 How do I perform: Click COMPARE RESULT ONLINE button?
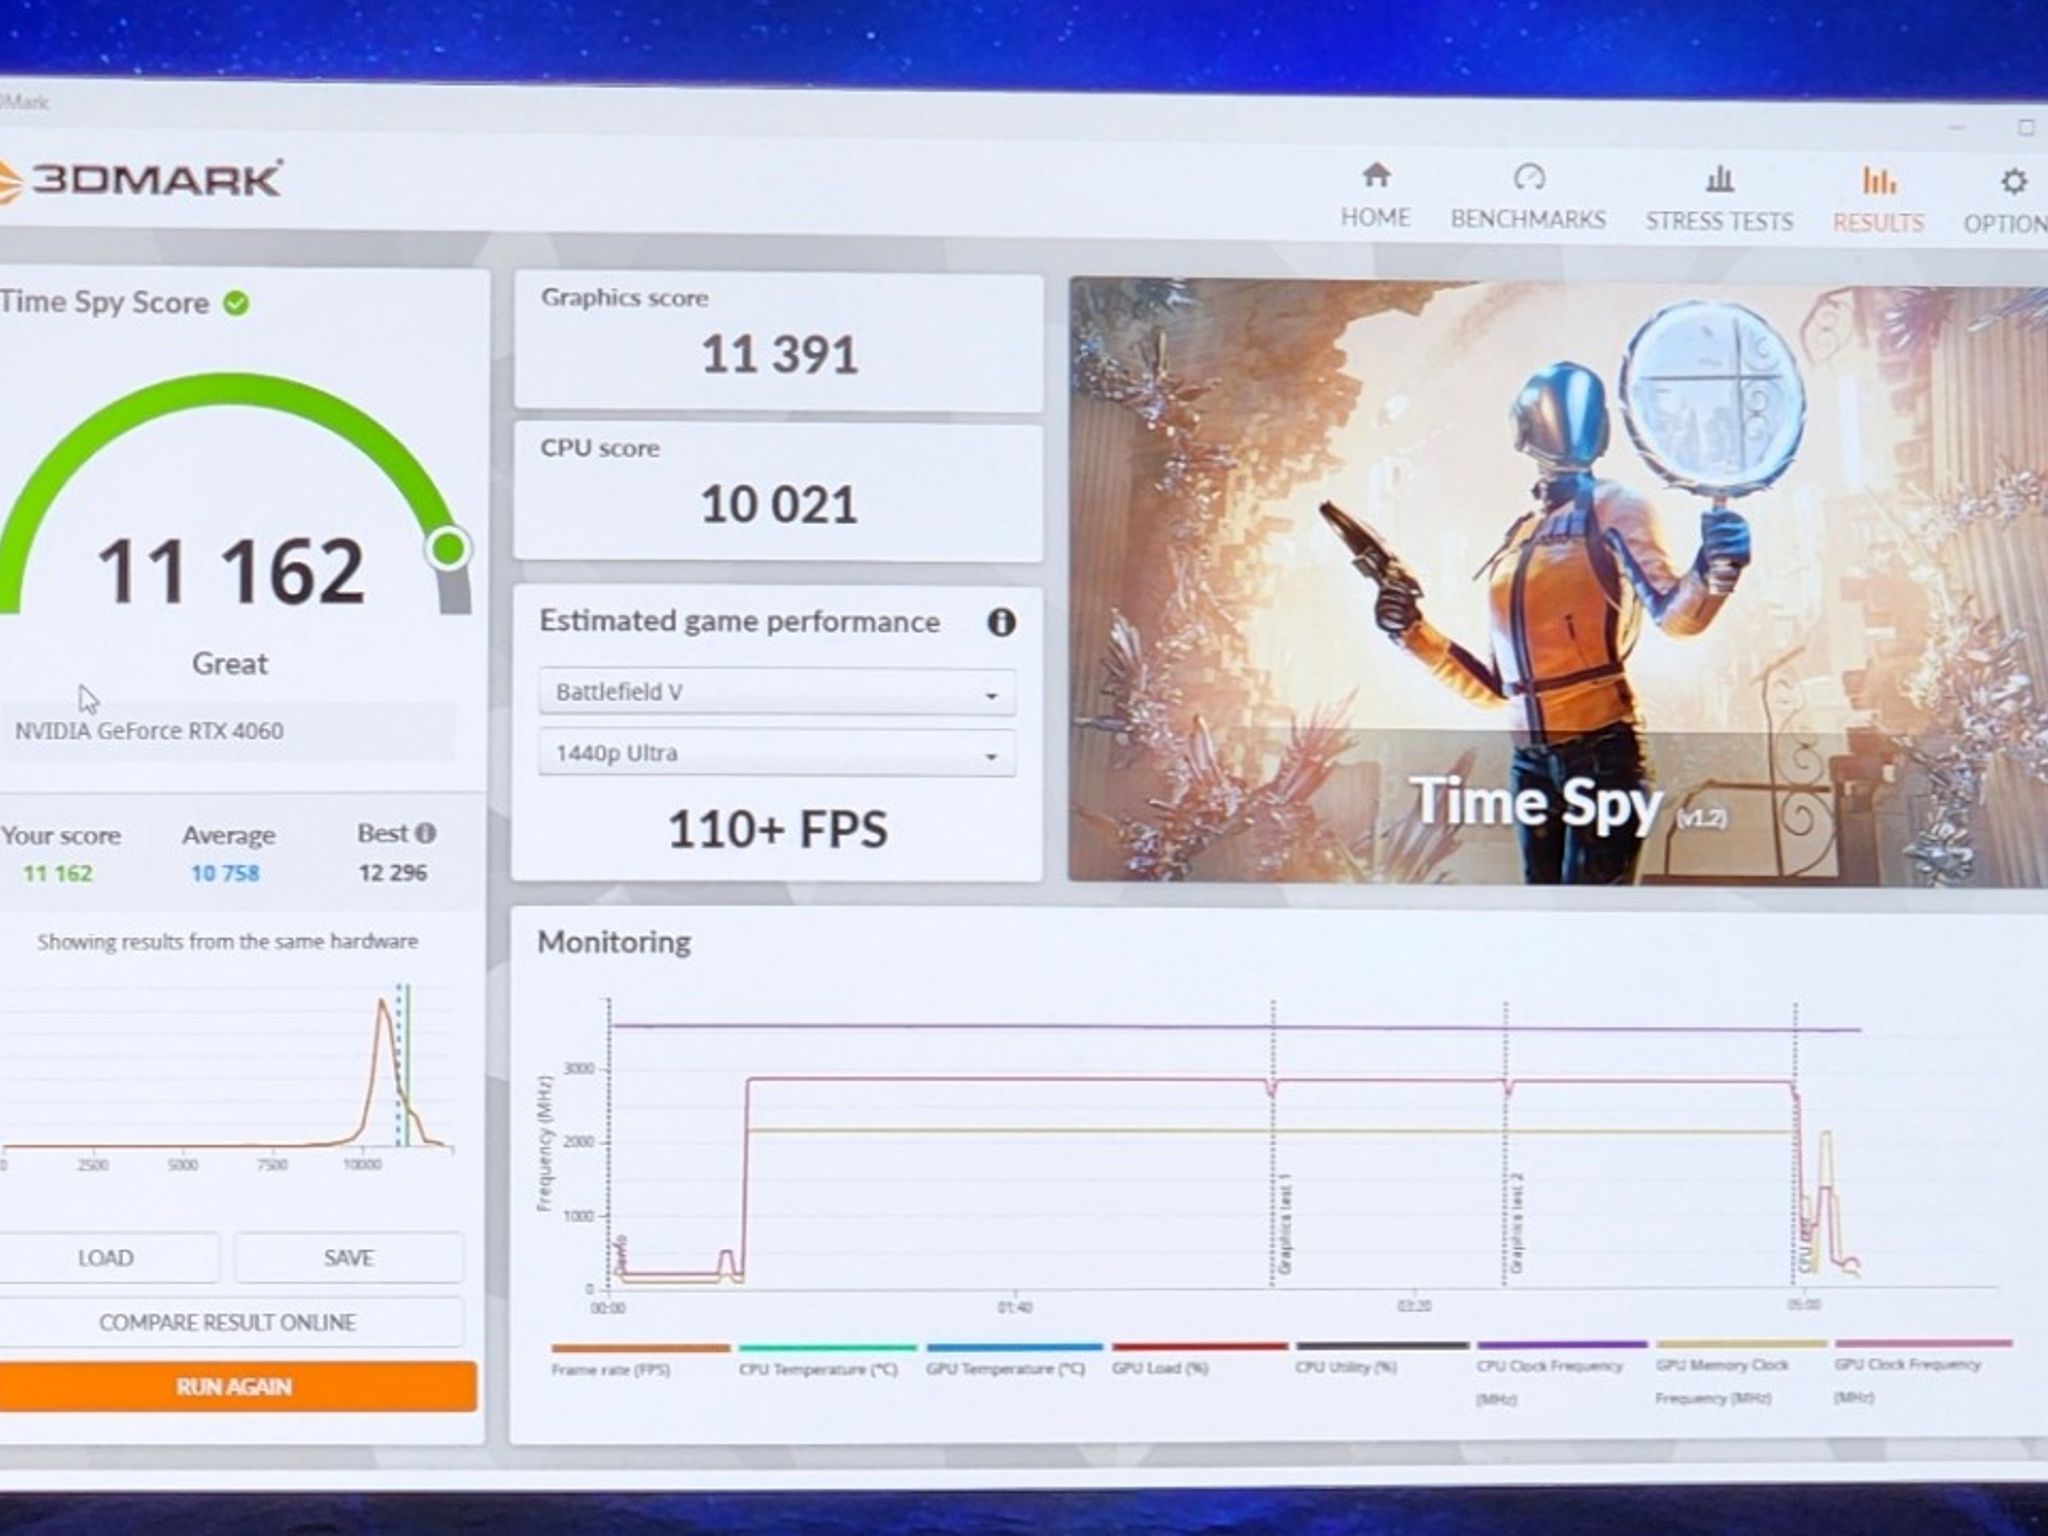(228, 1322)
